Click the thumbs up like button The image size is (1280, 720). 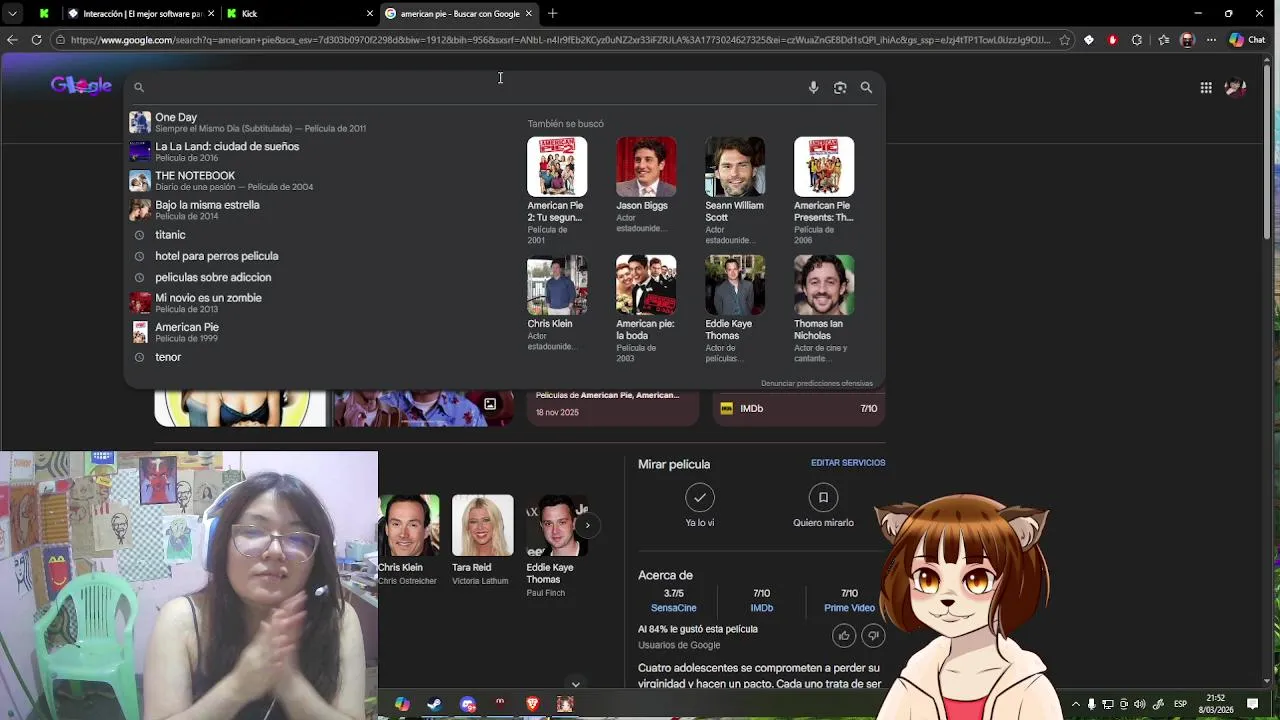pos(844,635)
